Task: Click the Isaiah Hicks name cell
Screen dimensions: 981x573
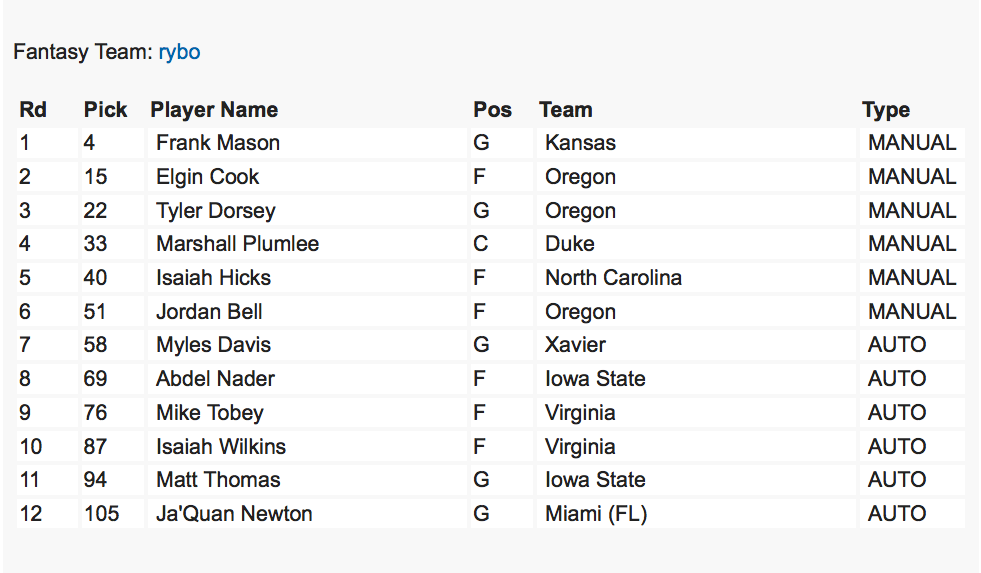Action: point(213,278)
